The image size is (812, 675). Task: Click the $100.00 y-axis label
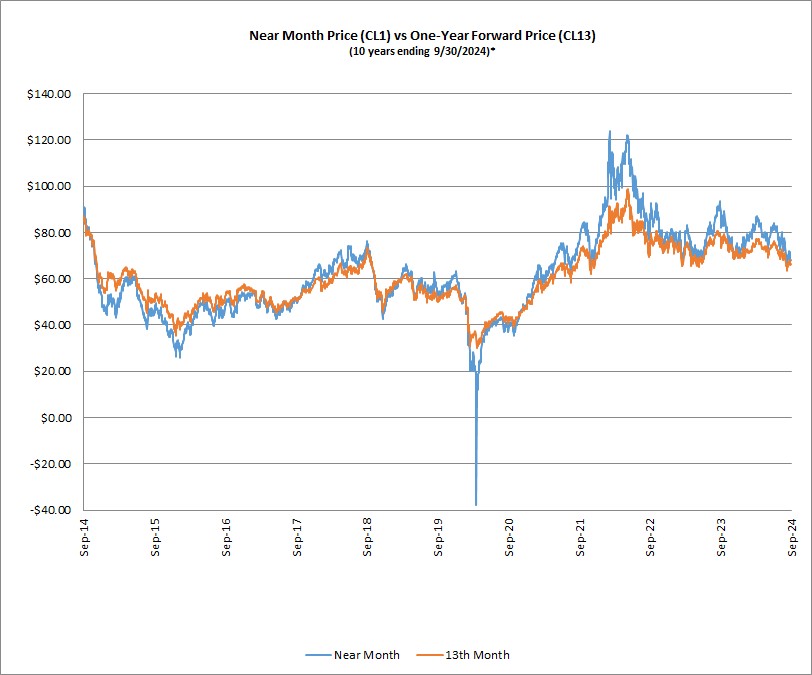click(x=50, y=186)
